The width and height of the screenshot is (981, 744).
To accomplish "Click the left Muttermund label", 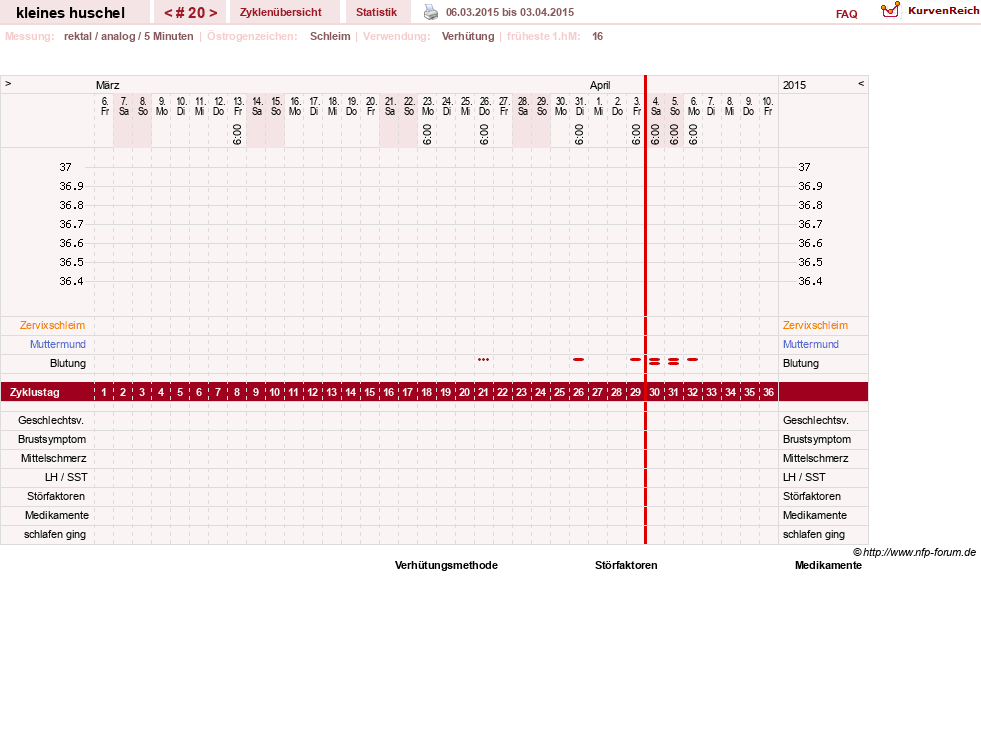I will [58, 344].
